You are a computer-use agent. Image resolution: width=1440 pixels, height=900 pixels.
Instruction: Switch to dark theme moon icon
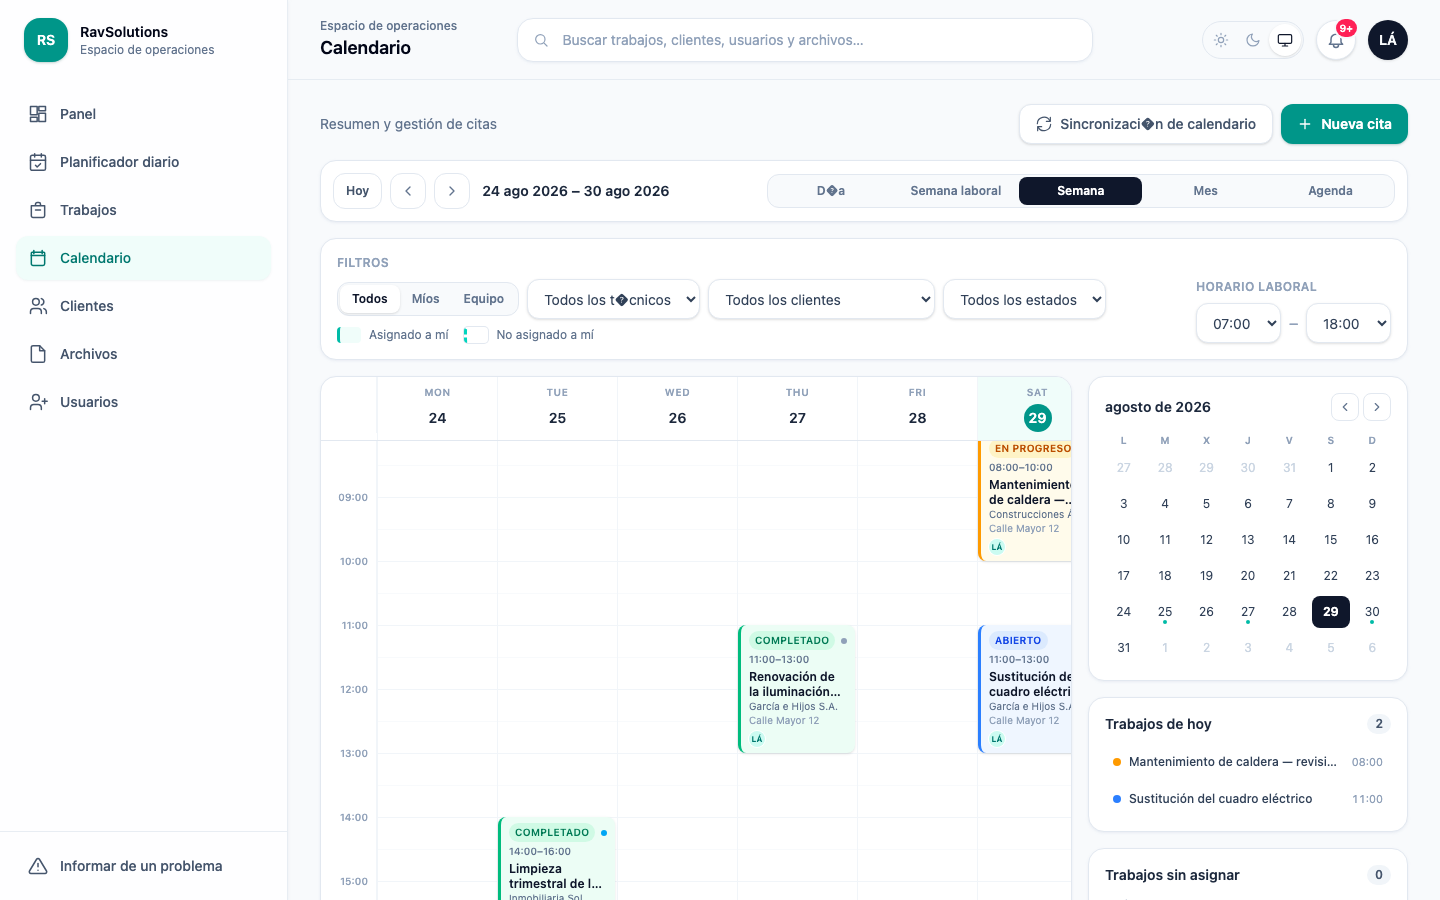coord(1253,40)
